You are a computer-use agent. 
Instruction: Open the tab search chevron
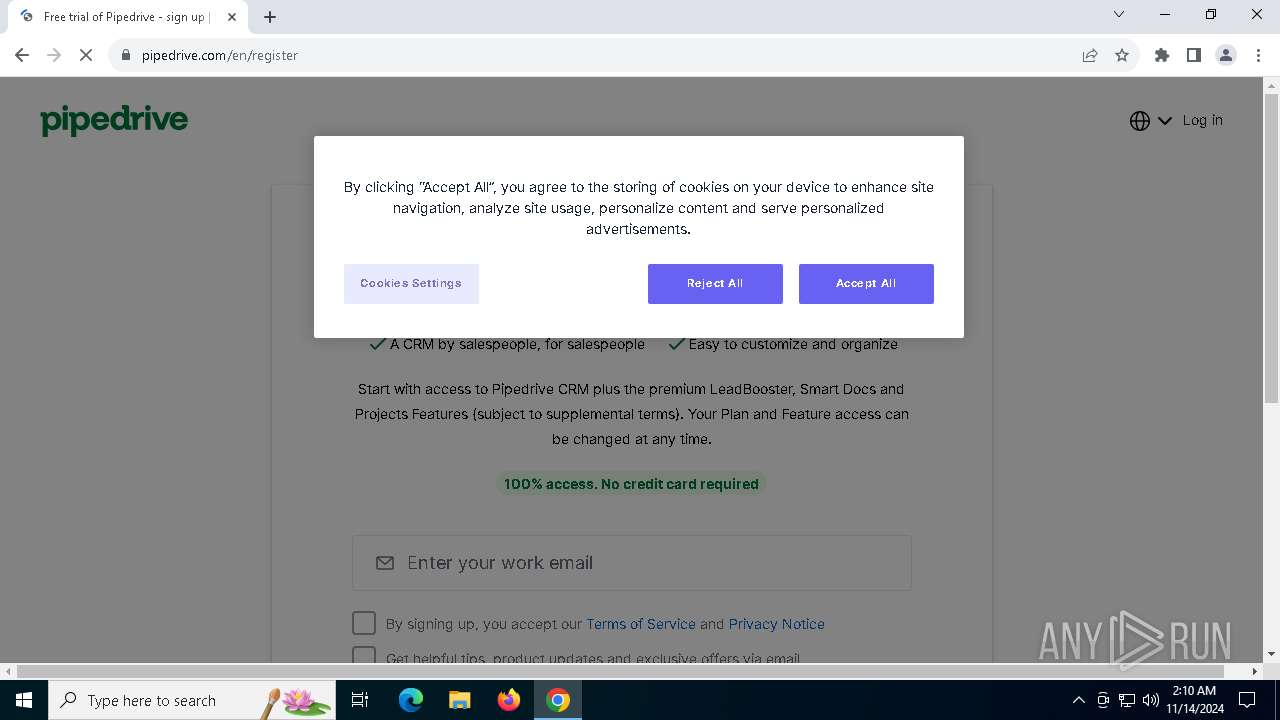tap(1119, 14)
